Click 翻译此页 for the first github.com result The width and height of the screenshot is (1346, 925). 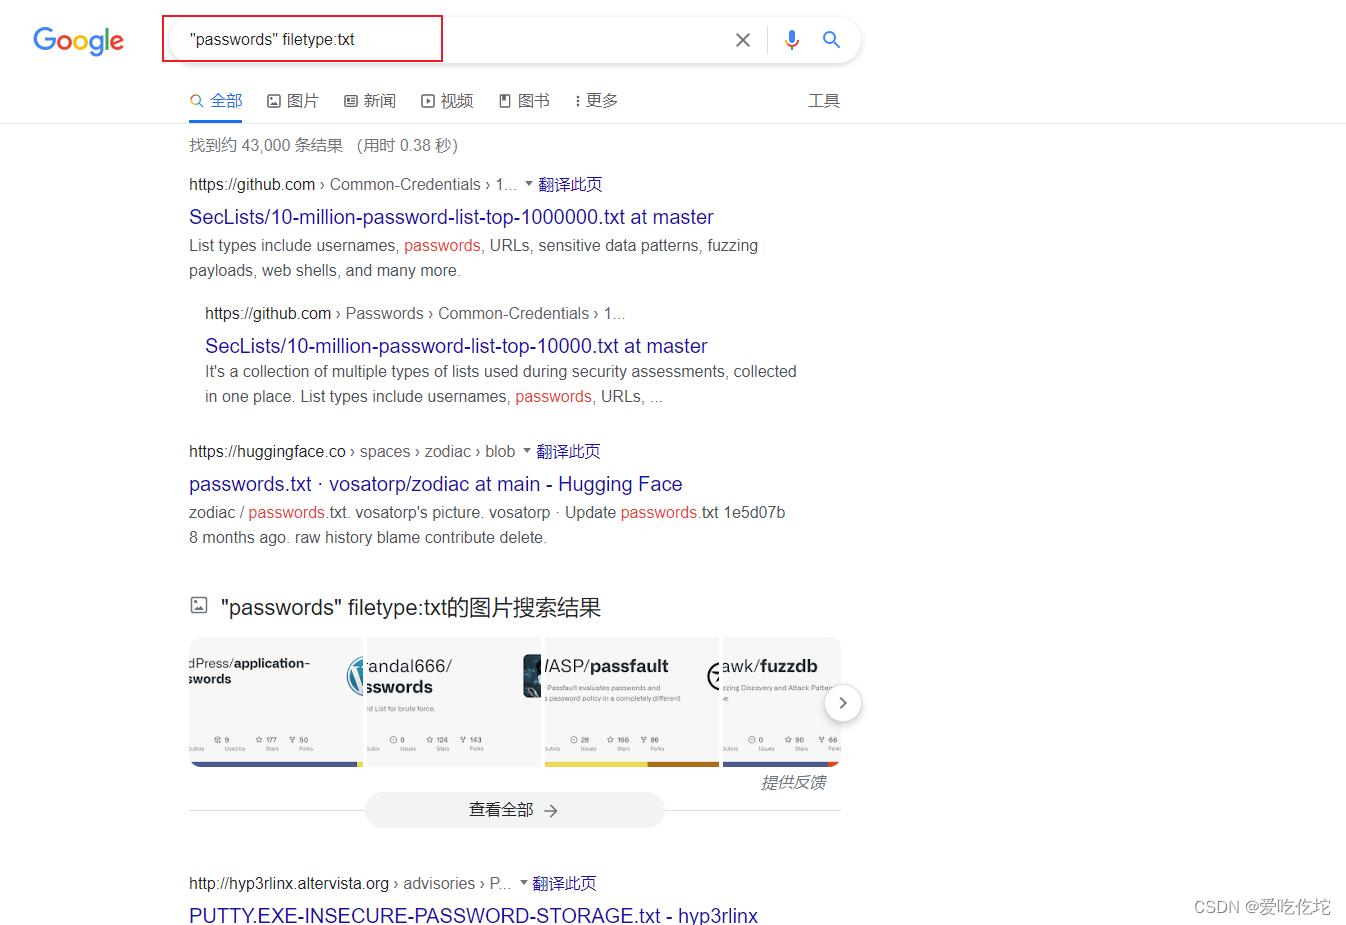[570, 185]
